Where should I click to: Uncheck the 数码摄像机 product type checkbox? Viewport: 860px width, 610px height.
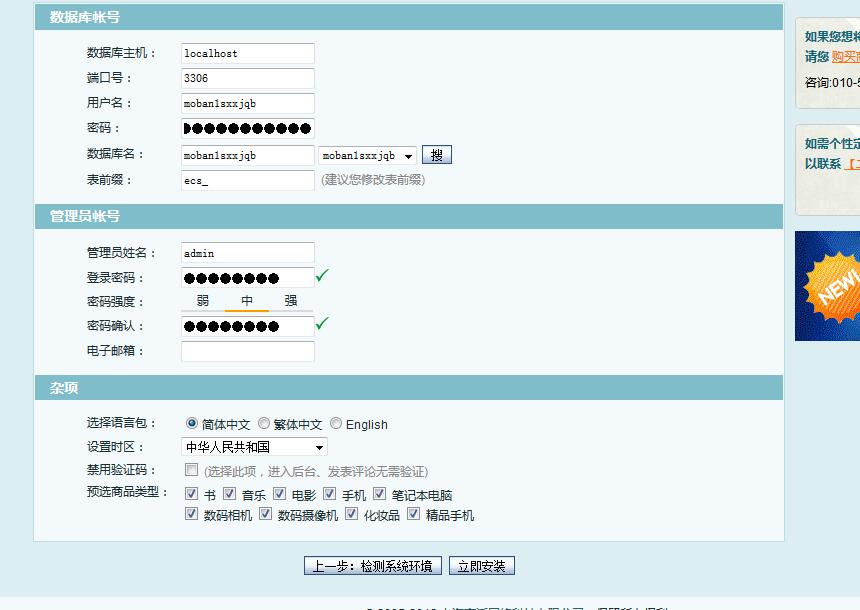[265, 513]
